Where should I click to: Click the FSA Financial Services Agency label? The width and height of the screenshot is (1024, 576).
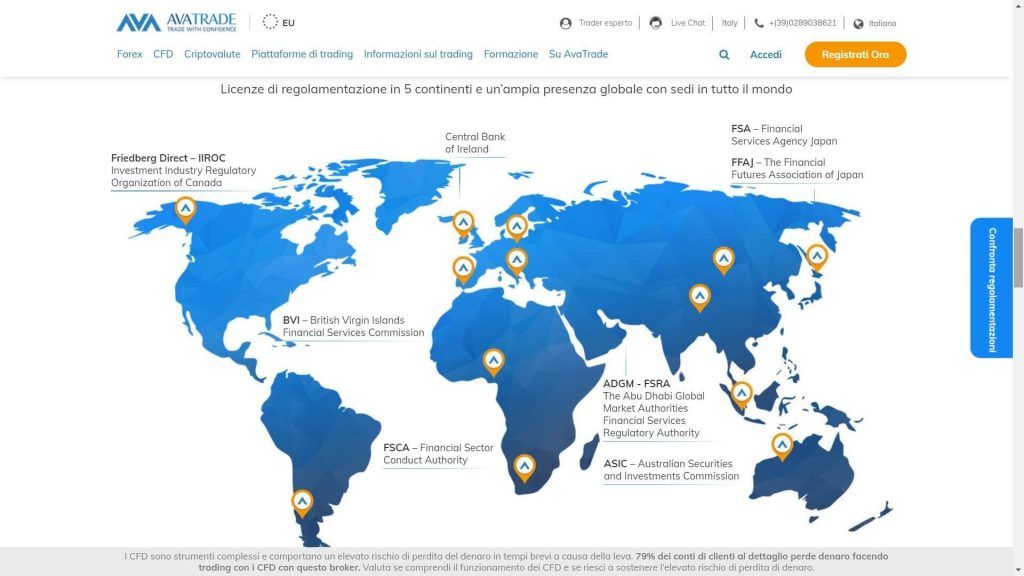(x=784, y=135)
